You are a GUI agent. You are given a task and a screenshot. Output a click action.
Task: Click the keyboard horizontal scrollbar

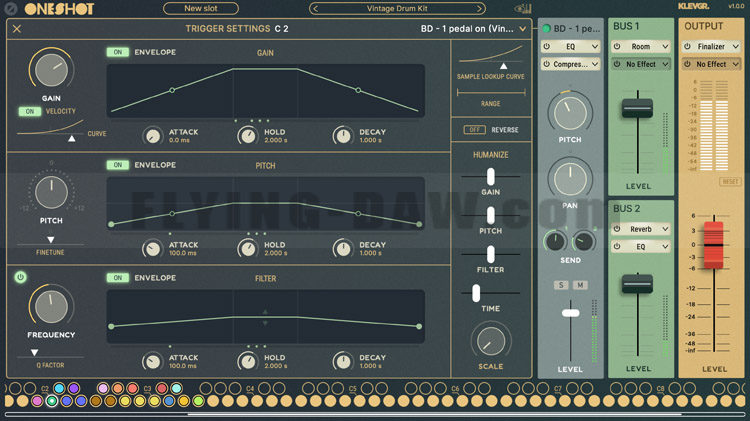pos(434,414)
